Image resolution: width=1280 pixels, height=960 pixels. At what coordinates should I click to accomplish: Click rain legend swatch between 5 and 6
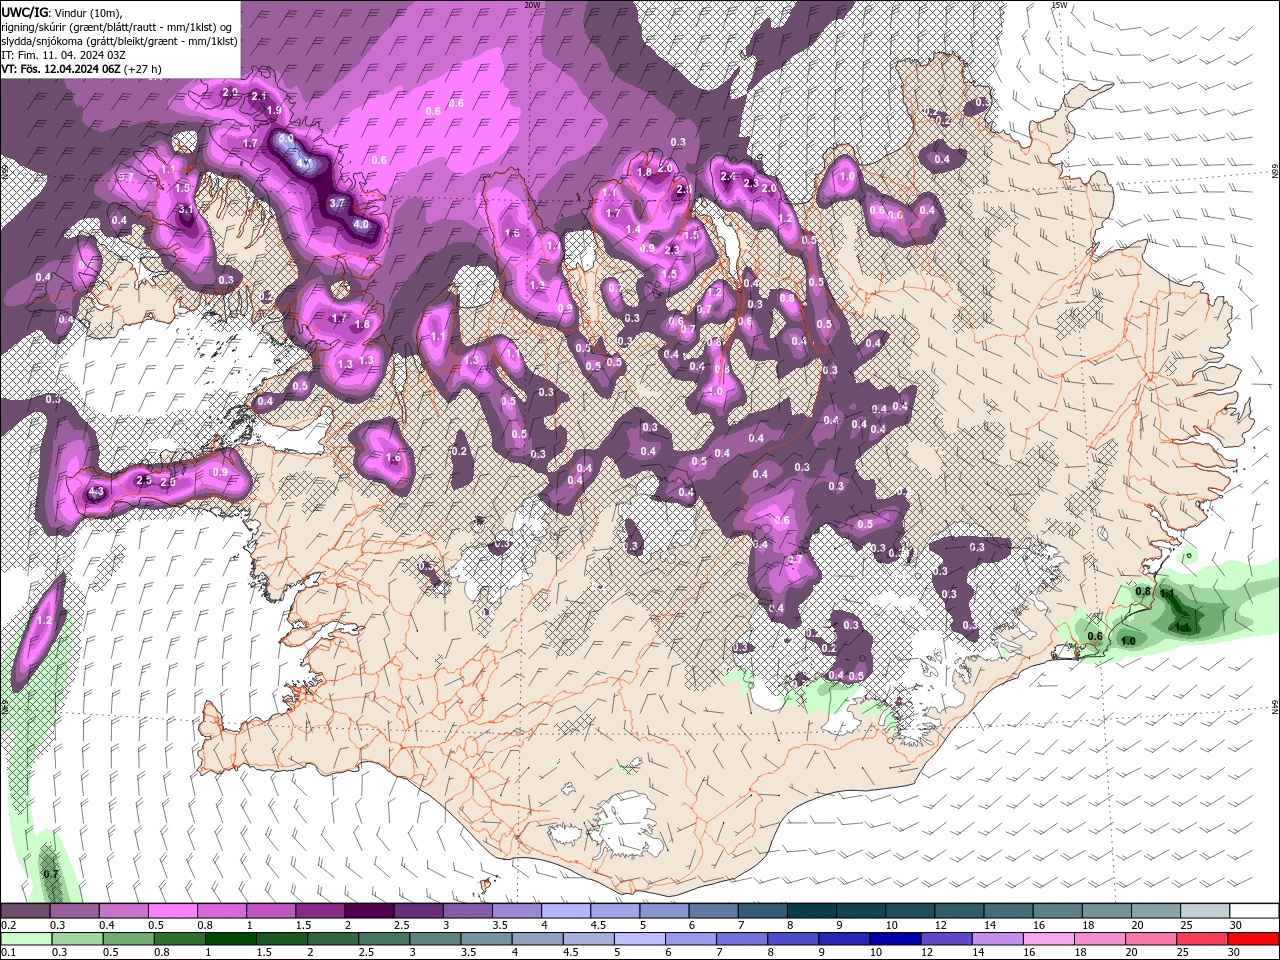click(640, 938)
